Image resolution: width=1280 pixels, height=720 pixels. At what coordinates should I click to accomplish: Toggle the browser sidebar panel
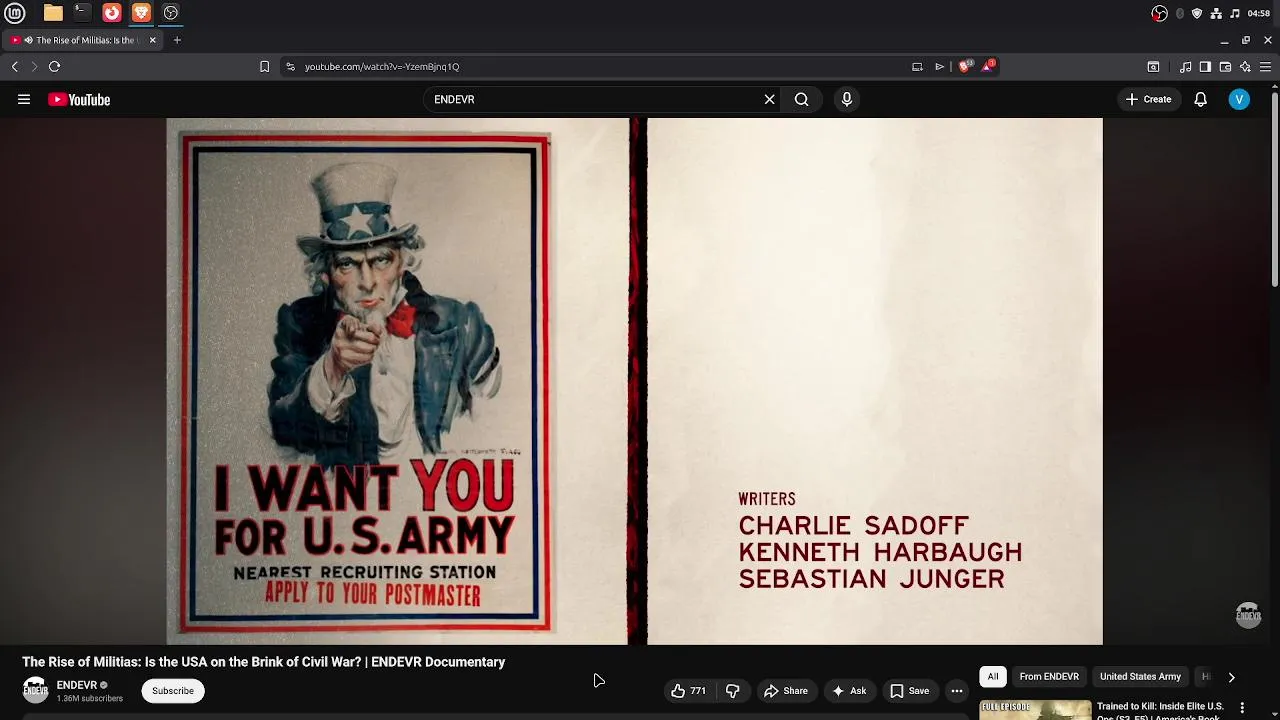1205,67
